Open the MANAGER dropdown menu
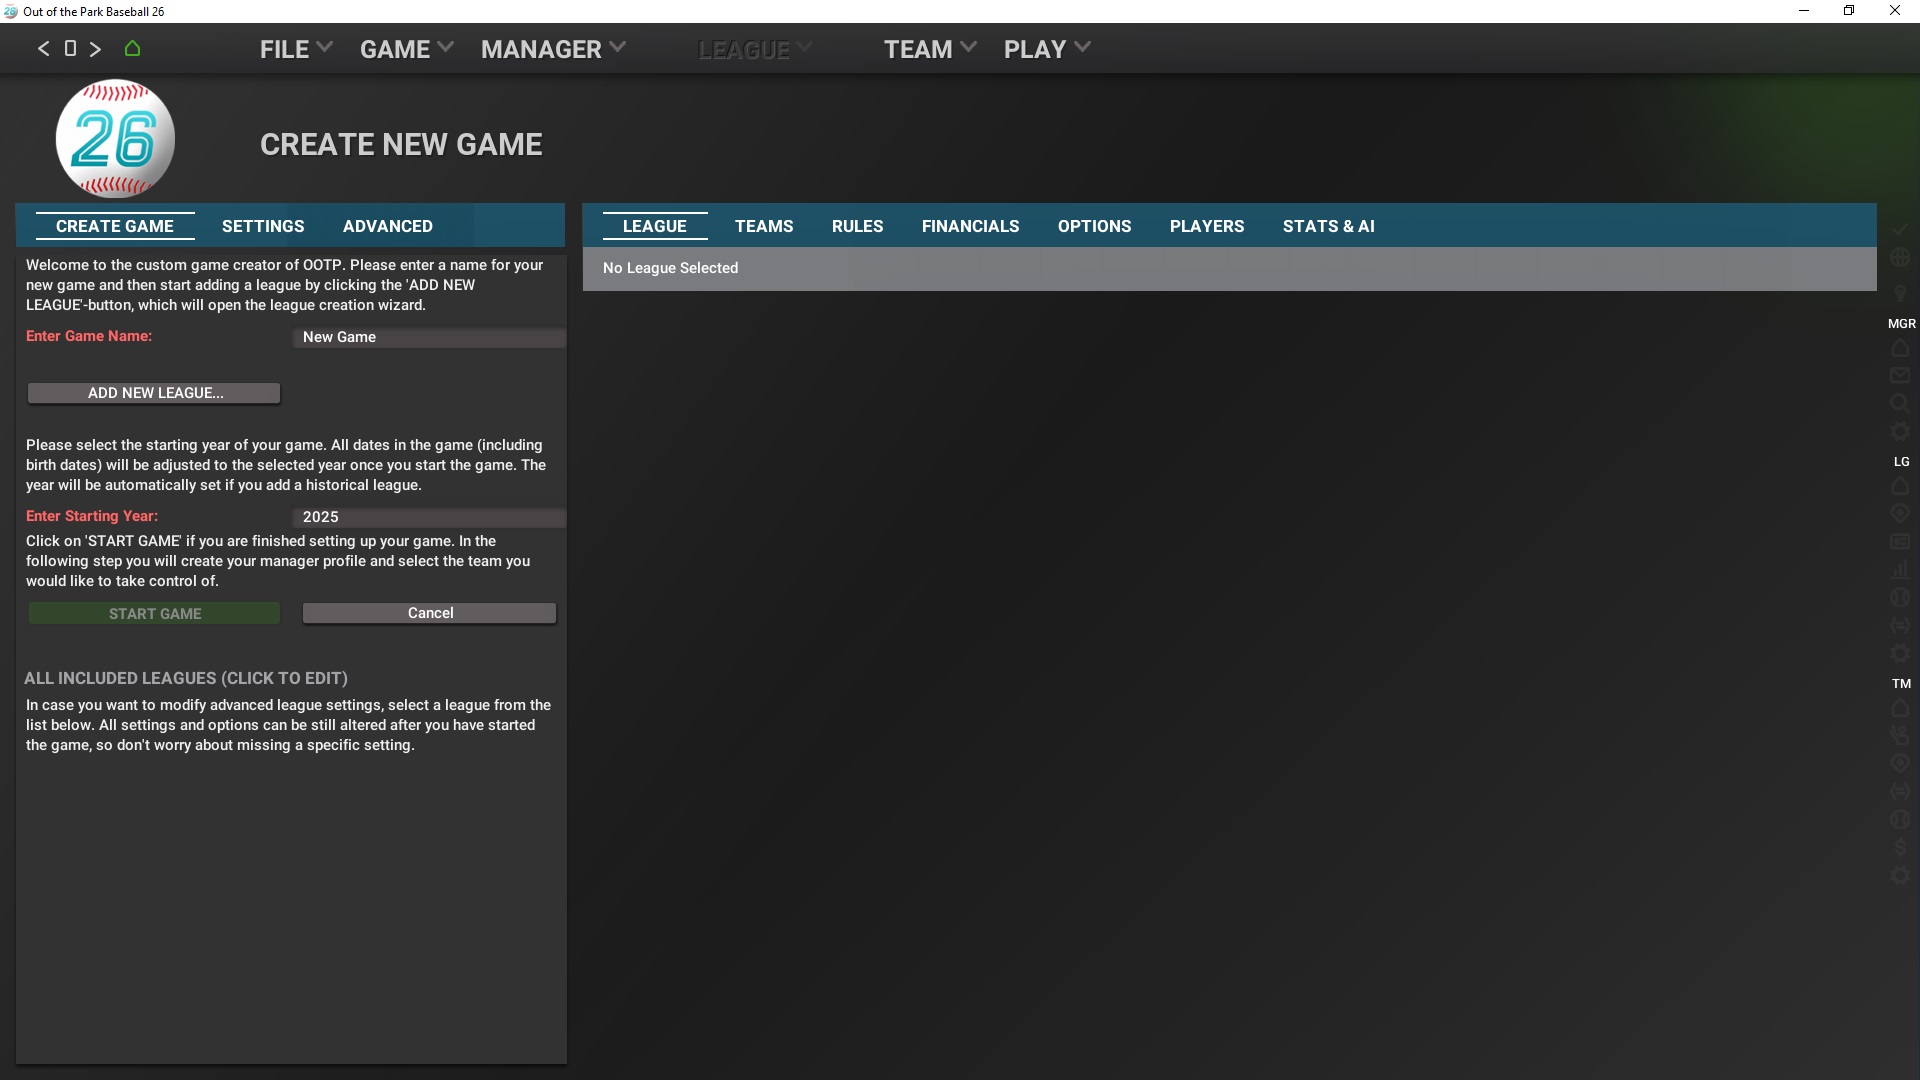The height and width of the screenshot is (1080, 1920). point(552,49)
